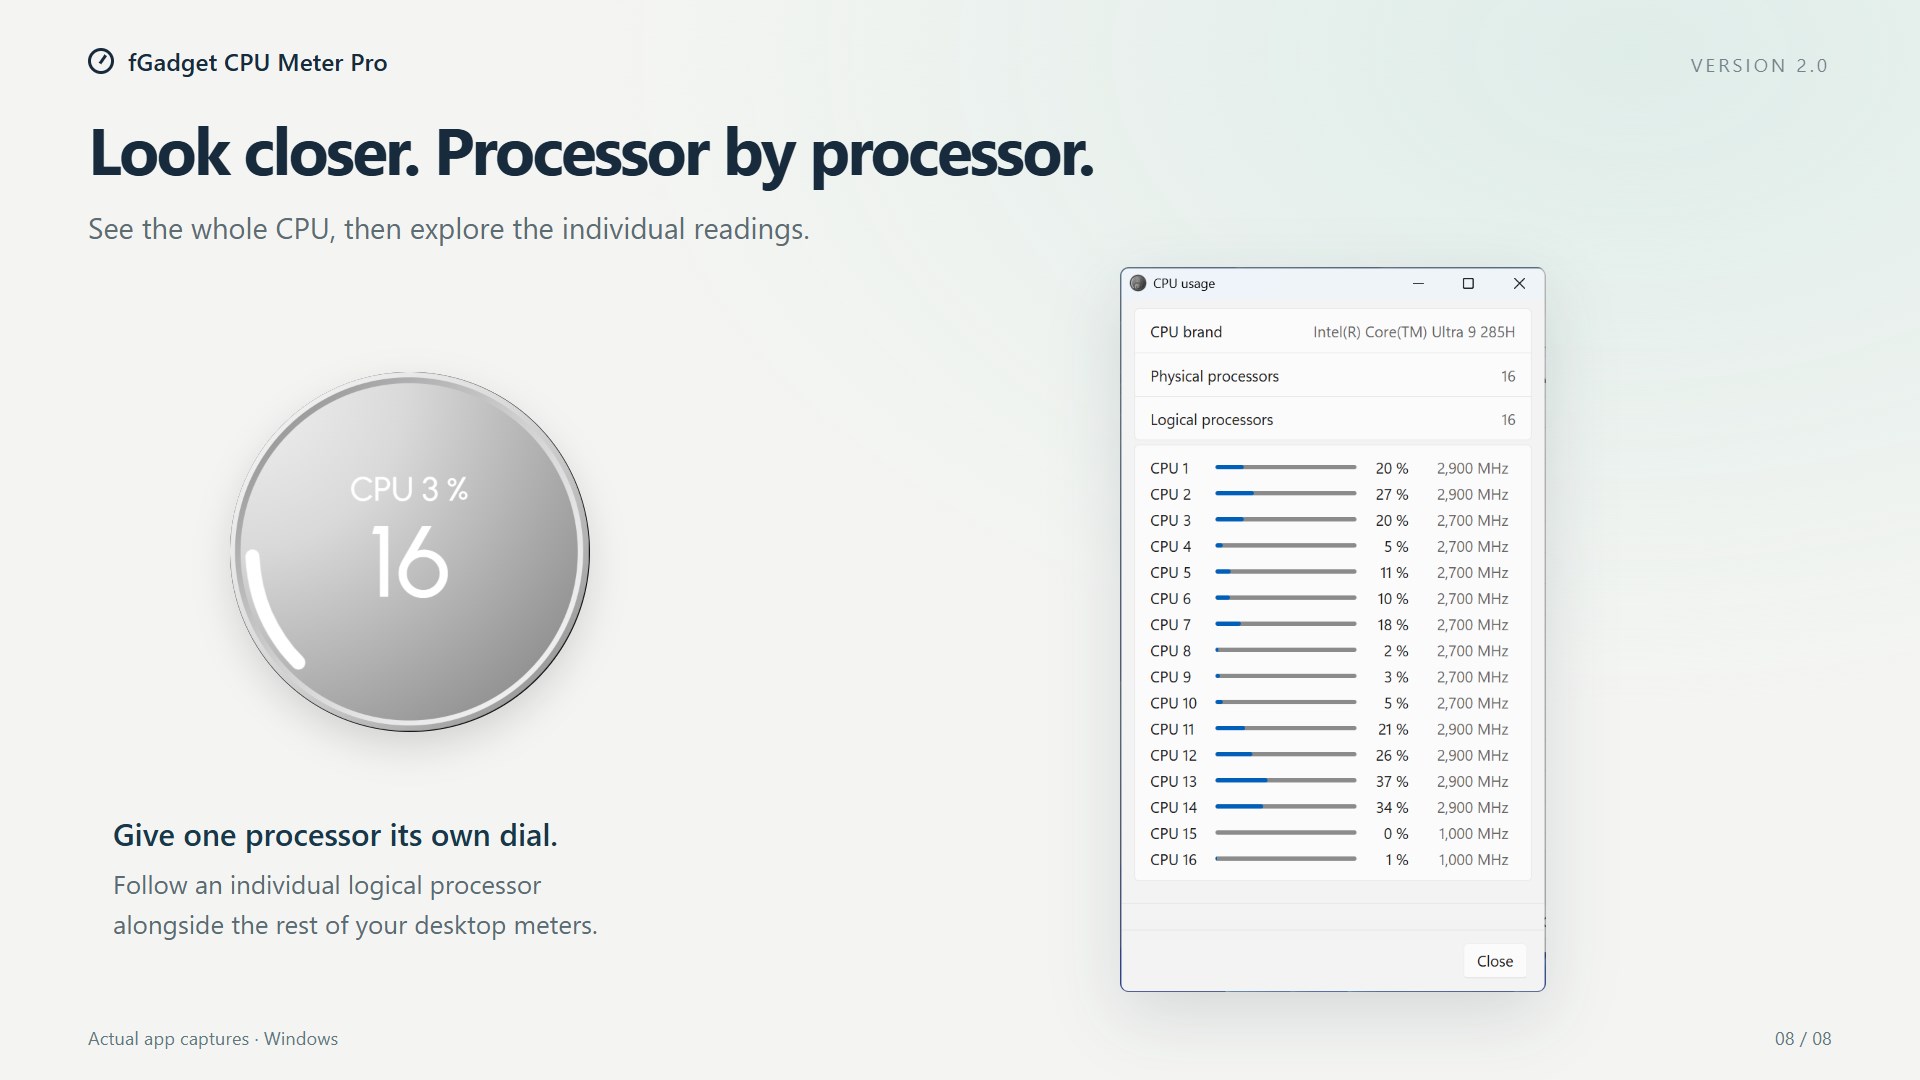Close the CPU usage window with X

[x=1519, y=284]
